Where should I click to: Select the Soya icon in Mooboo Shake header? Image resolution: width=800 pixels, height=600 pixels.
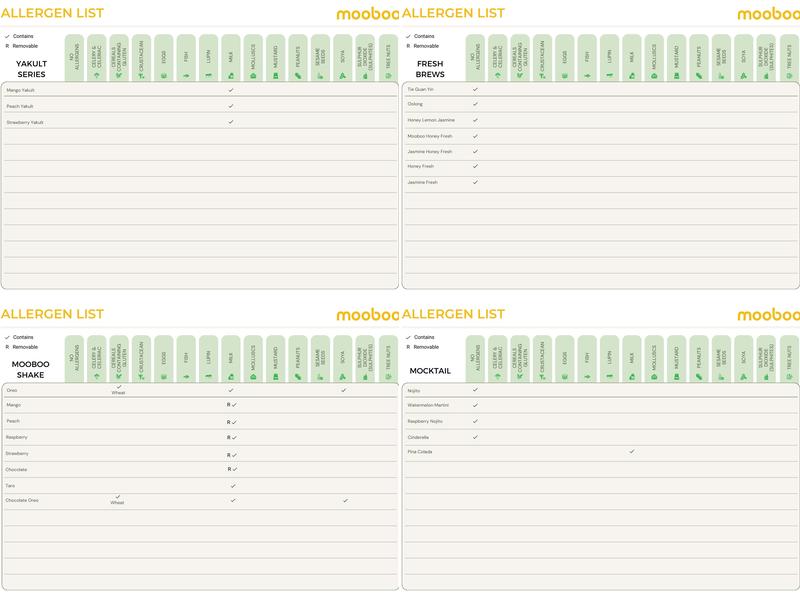click(343, 375)
